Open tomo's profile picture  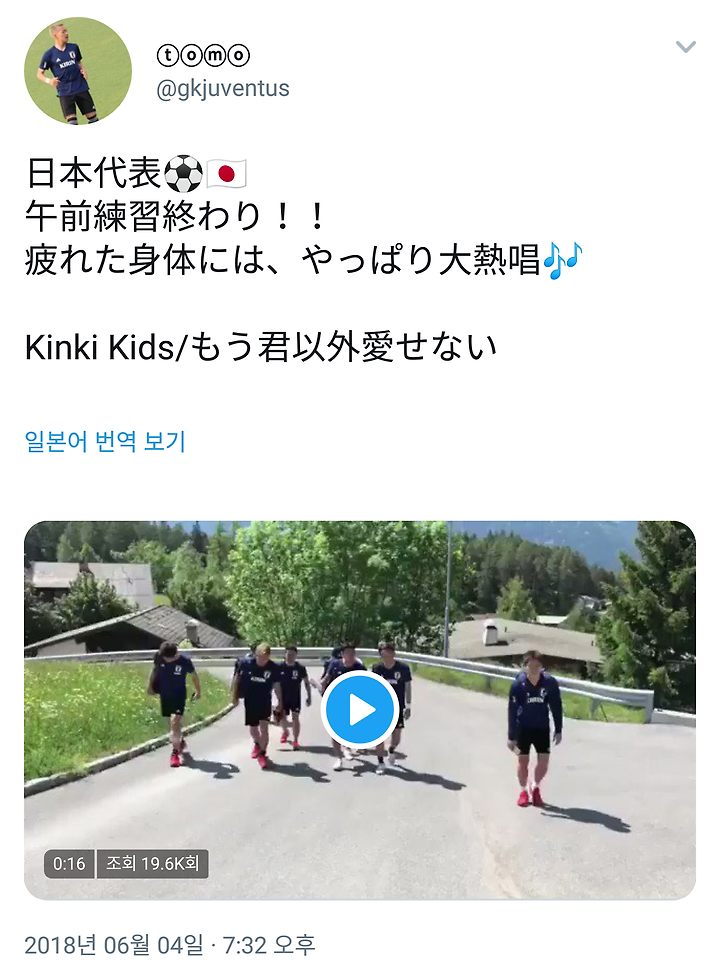78,71
